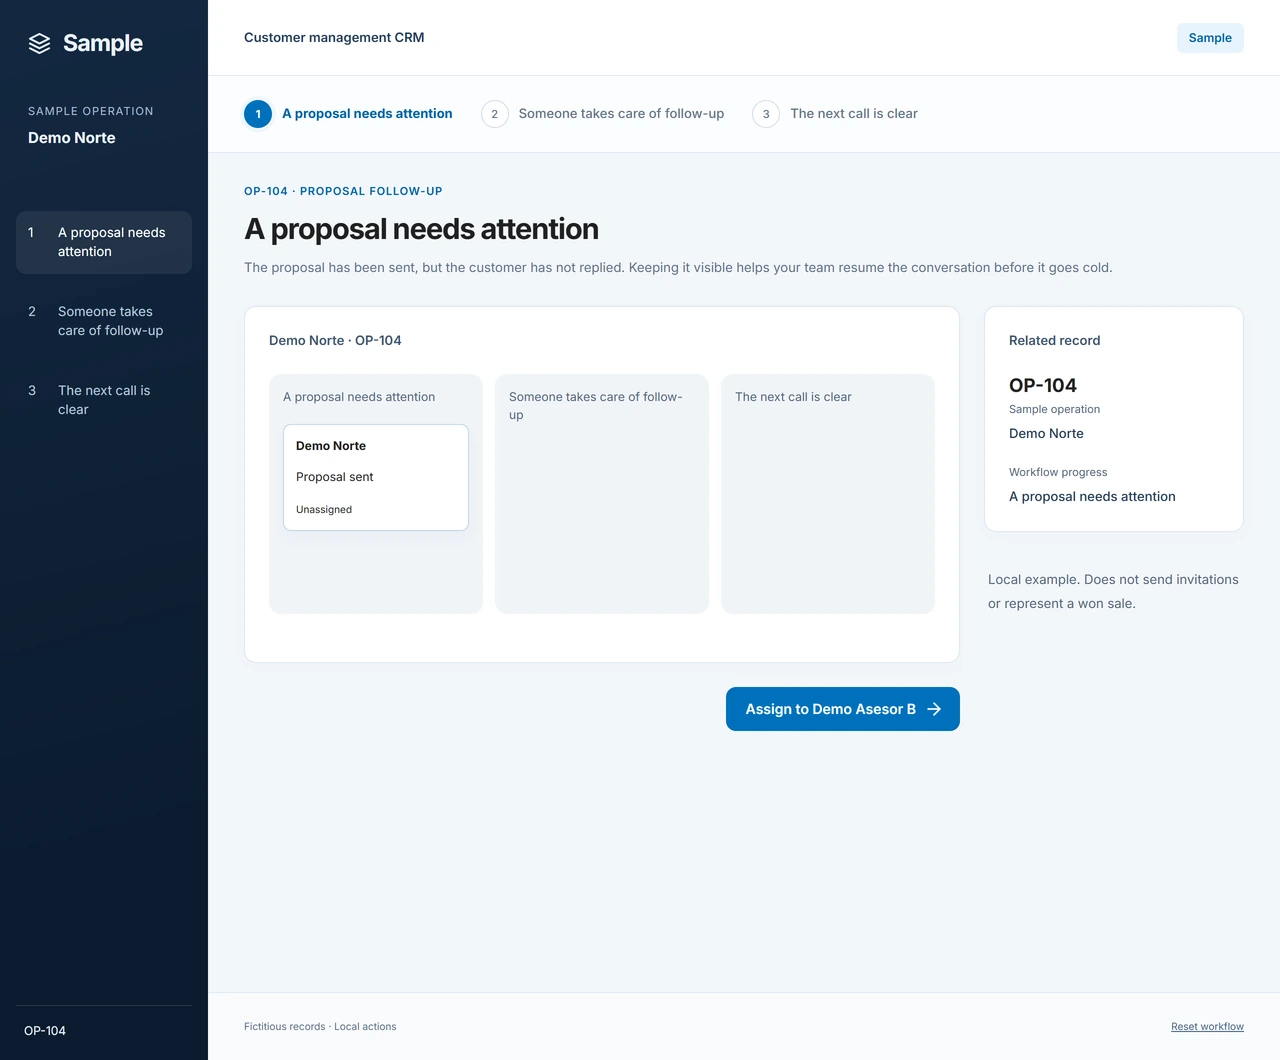Open sidebar item A proposal needs attention
The image size is (1280, 1060).
(x=104, y=242)
